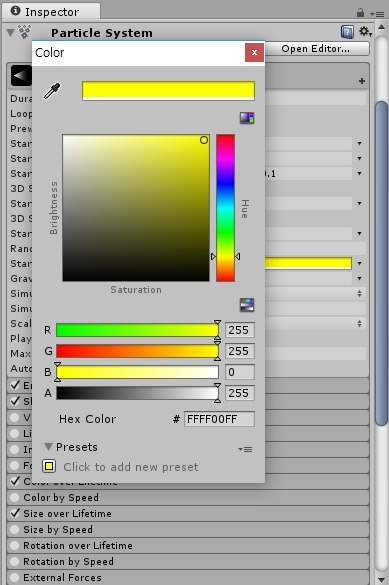Click the vertical Hue bar
The width and height of the screenshot is (389, 585).
point(225,208)
